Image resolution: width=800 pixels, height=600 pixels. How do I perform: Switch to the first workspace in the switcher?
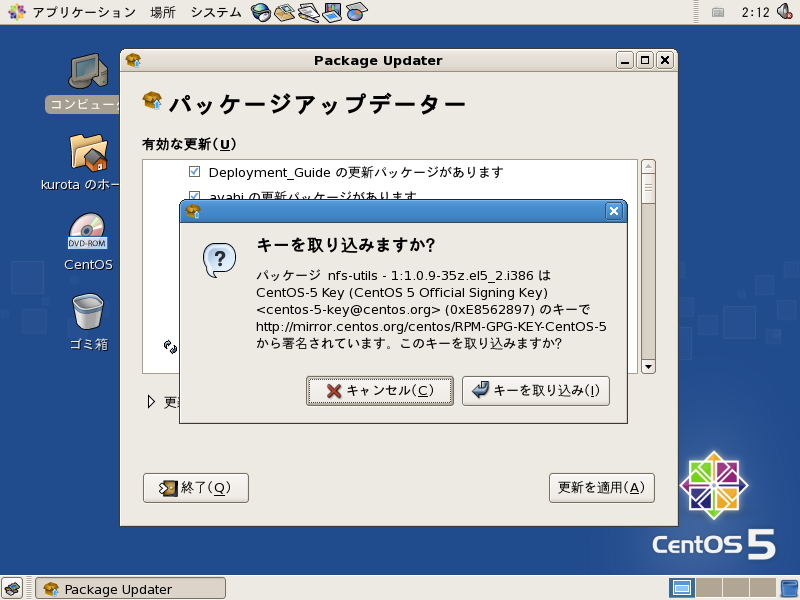tap(682, 588)
